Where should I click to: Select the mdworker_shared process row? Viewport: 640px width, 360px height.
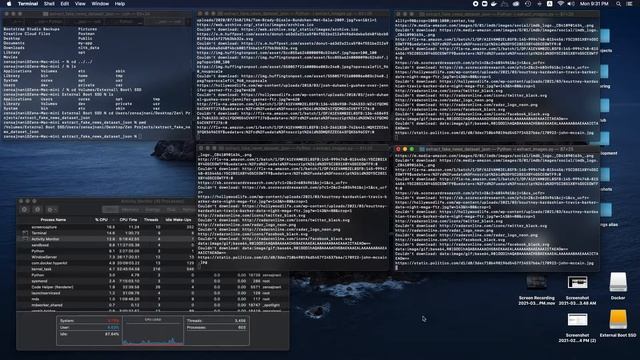[153, 305]
